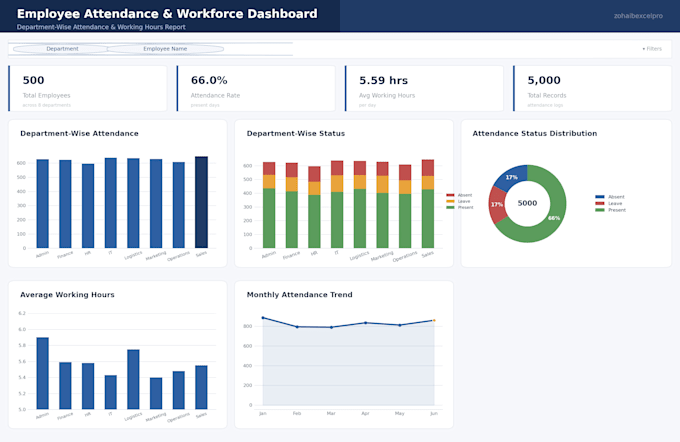Select the Mar data point on Monthly Trend line
Viewport: 680px width, 442px height.
[331, 327]
